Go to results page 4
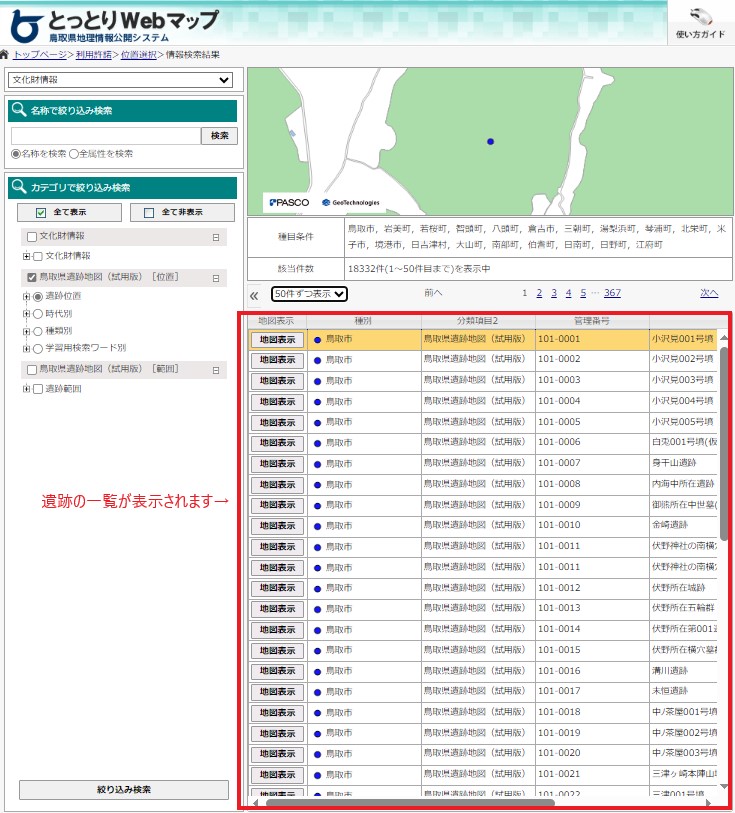 click(x=568, y=293)
